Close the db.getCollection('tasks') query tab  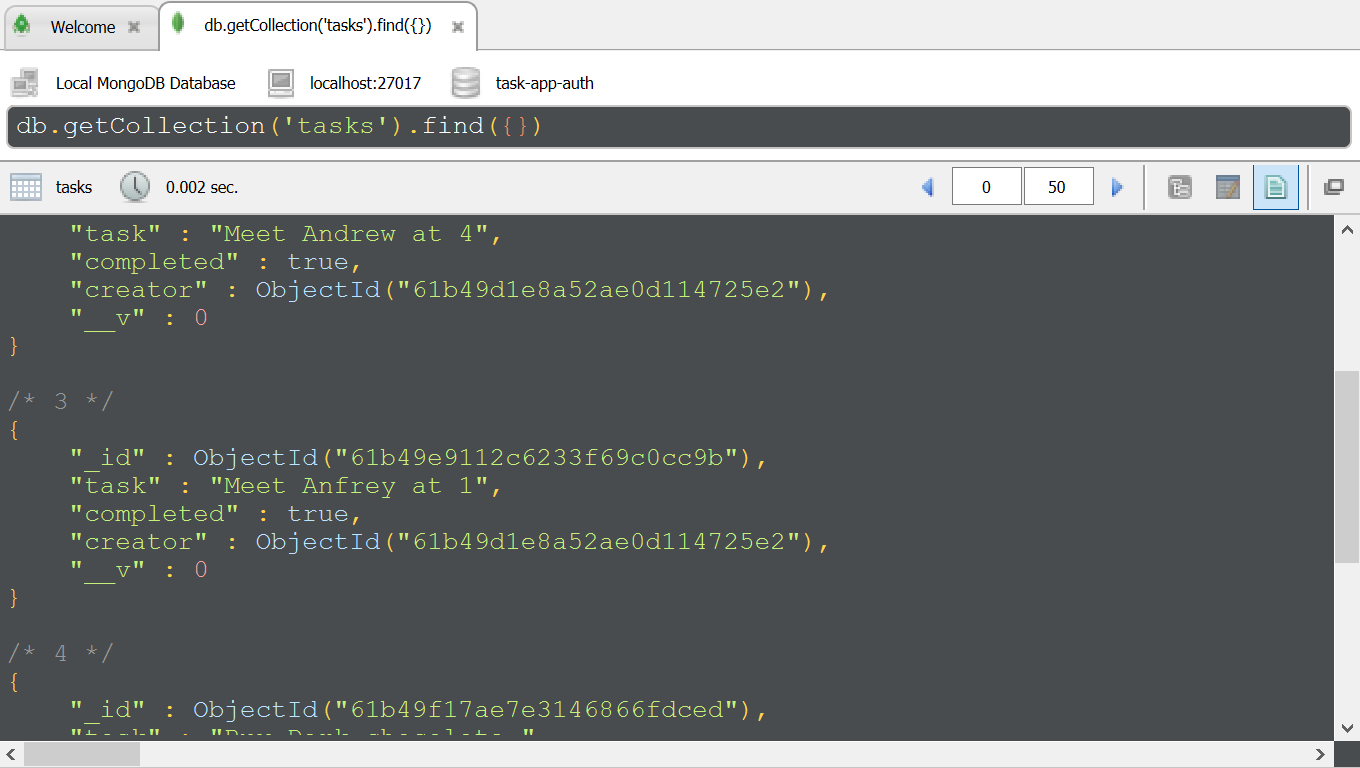tap(458, 27)
